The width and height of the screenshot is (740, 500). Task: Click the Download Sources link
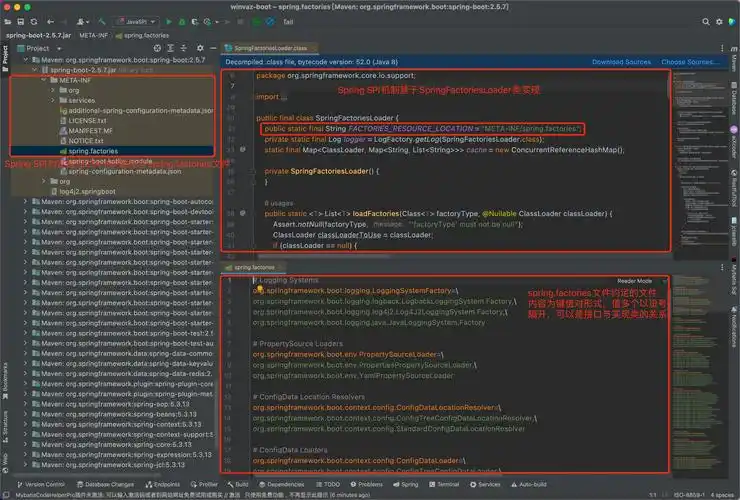point(622,61)
